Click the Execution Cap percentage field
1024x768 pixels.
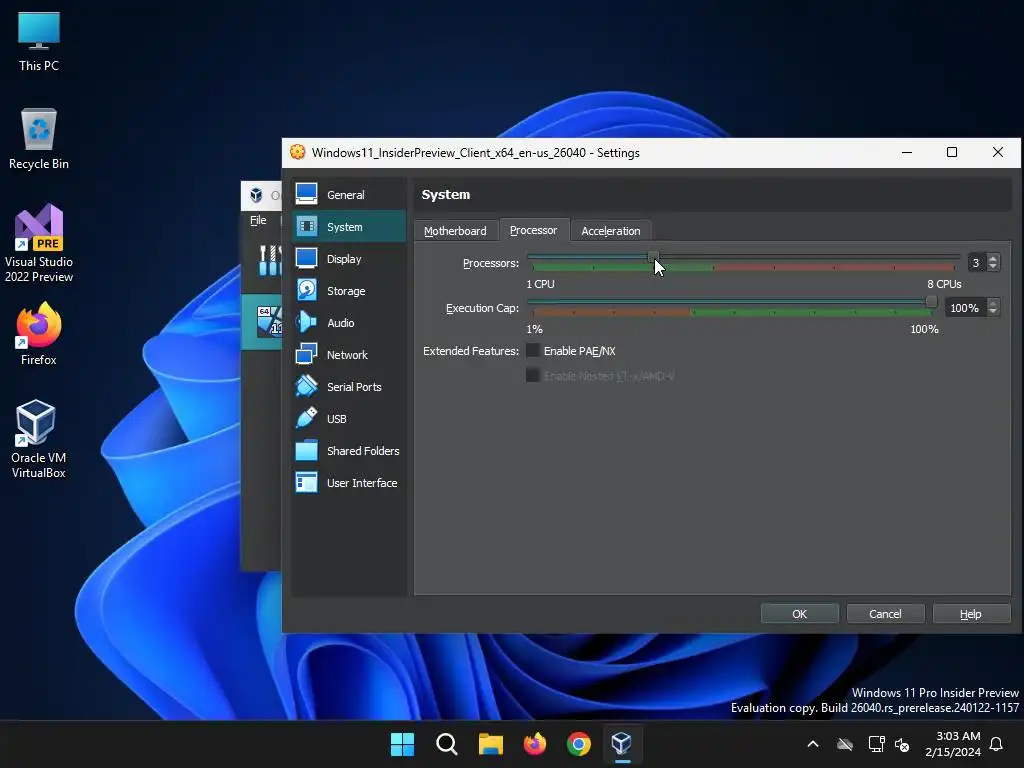click(965, 308)
